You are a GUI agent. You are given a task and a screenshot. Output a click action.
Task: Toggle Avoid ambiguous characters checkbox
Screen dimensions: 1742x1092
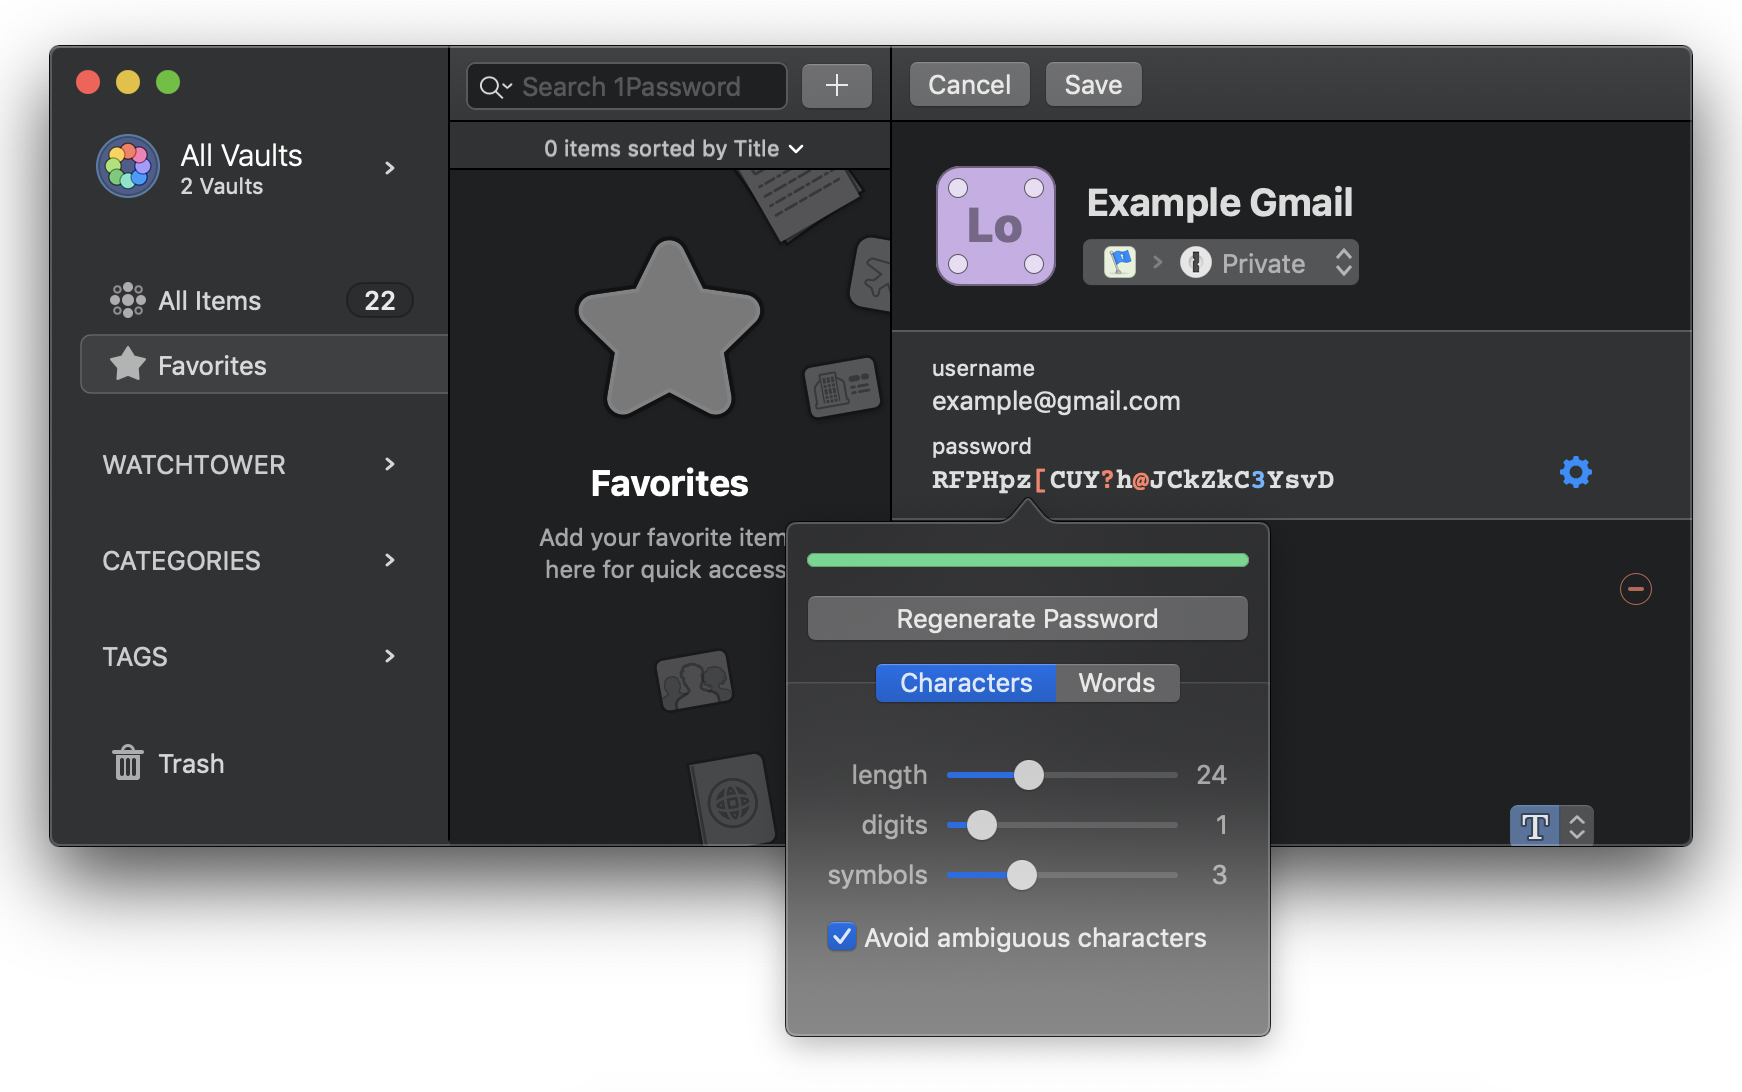842,937
